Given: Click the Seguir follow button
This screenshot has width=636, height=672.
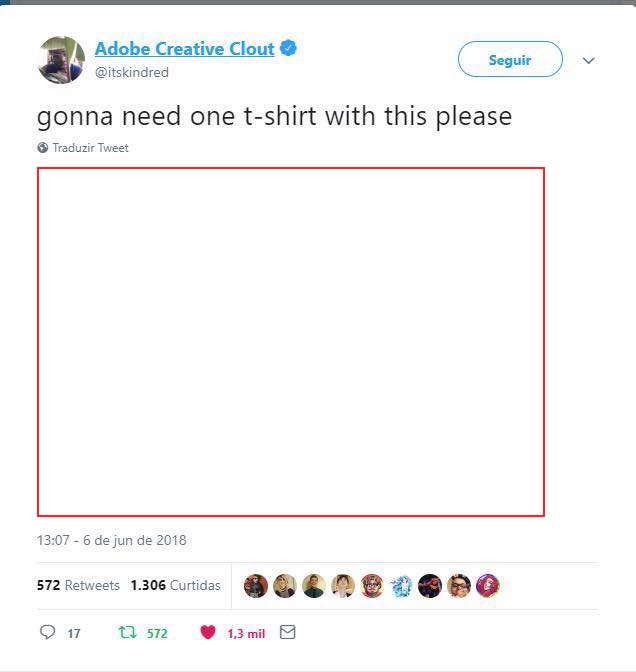Looking at the screenshot, I should [510, 59].
